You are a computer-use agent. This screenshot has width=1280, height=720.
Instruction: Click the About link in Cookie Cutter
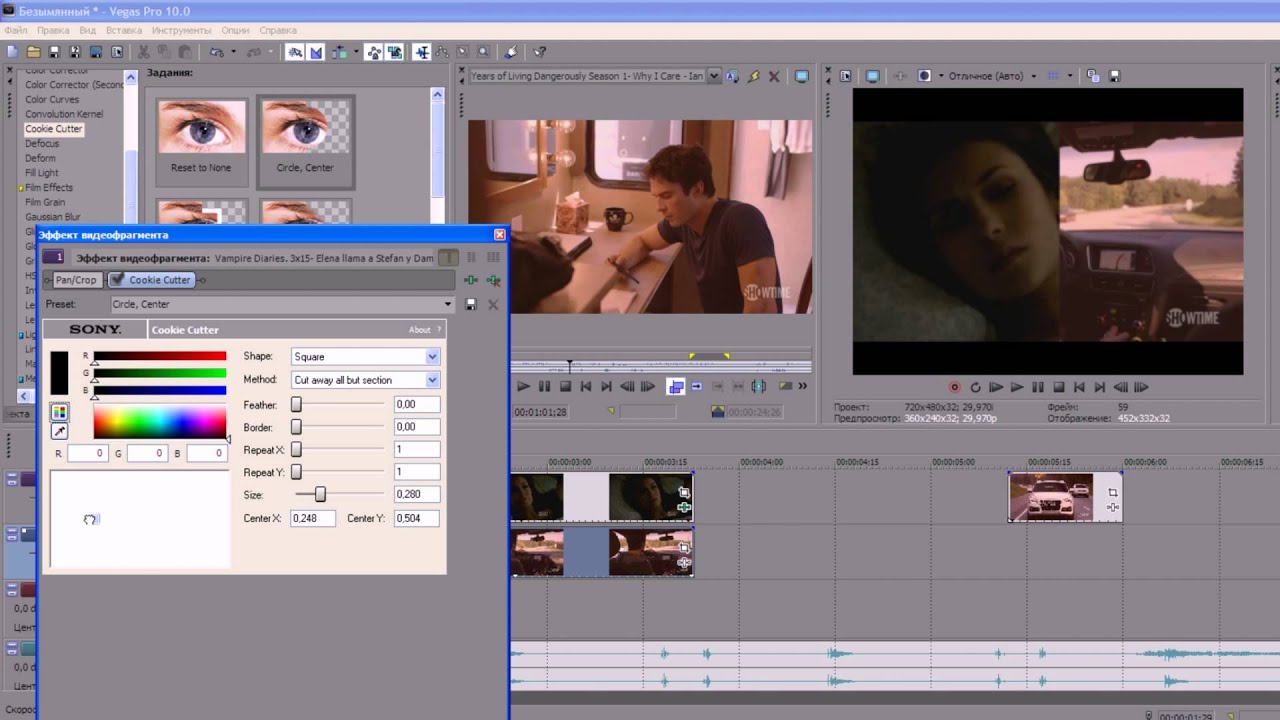tap(420, 330)
